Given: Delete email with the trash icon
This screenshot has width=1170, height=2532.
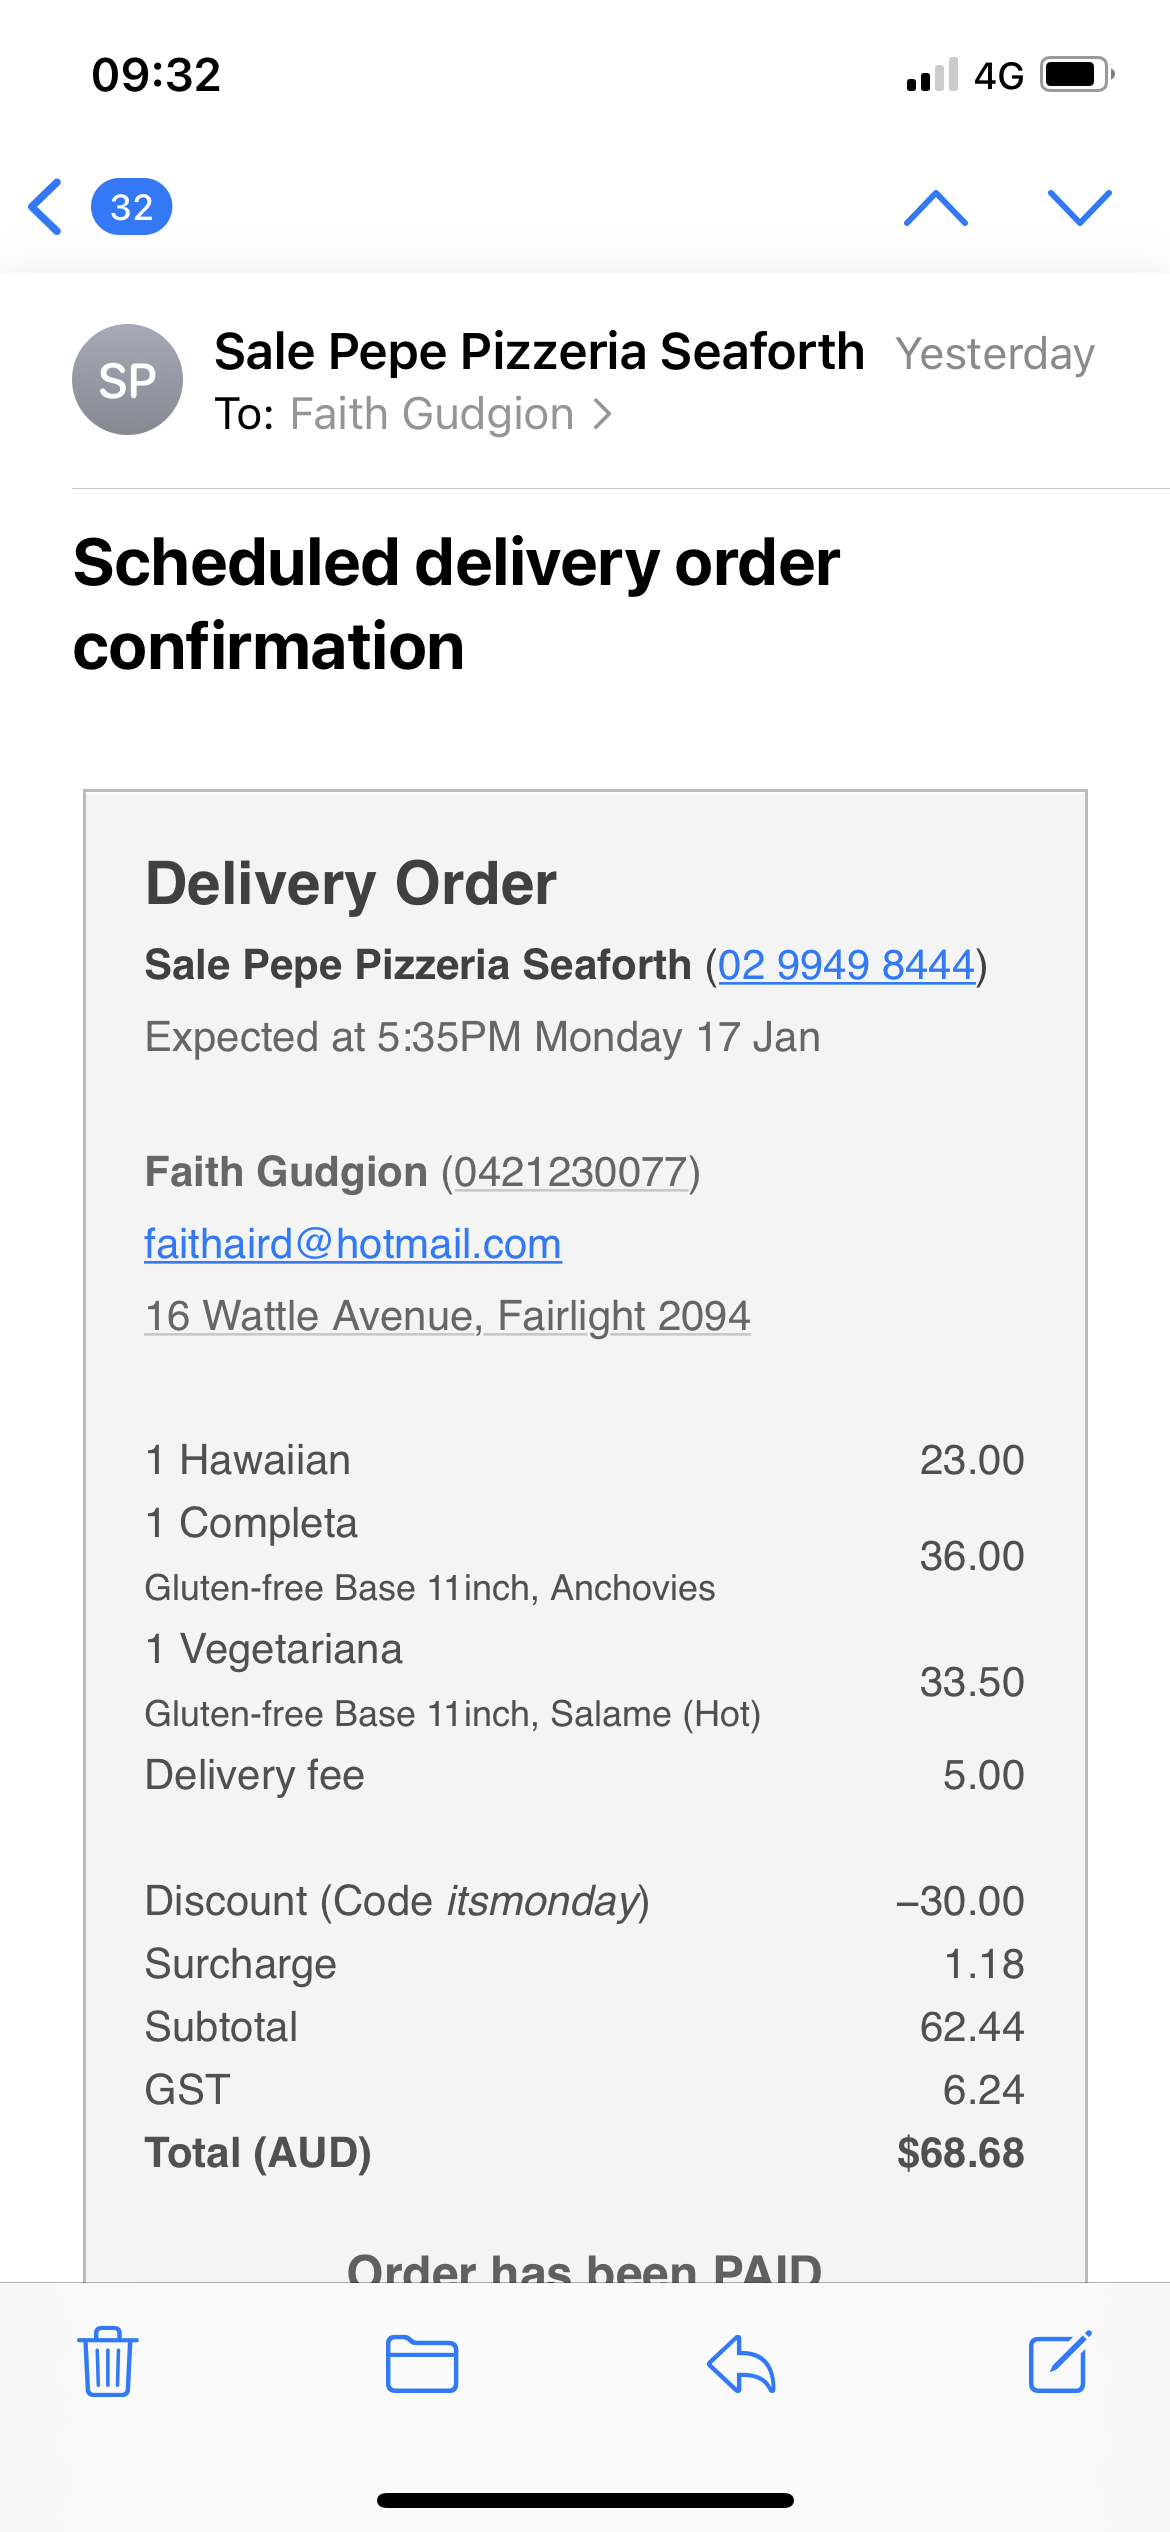Looking at the screenshot, I should point(108,2362).
